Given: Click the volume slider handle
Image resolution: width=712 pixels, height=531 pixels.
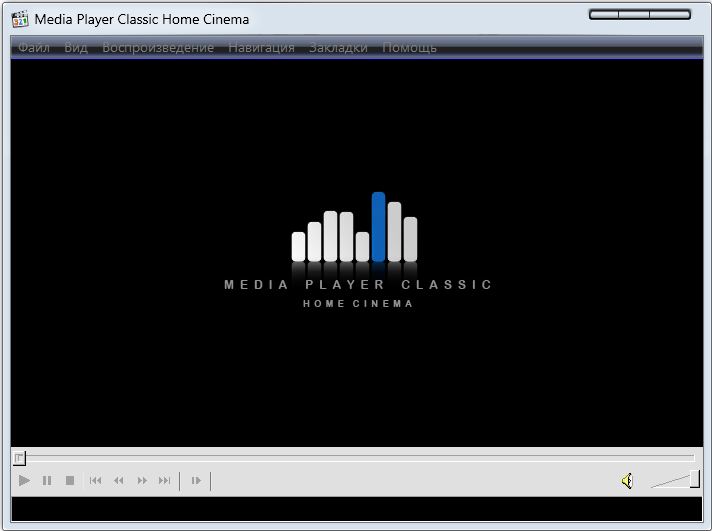Looking at the screenshot, I should pos(695,479).
